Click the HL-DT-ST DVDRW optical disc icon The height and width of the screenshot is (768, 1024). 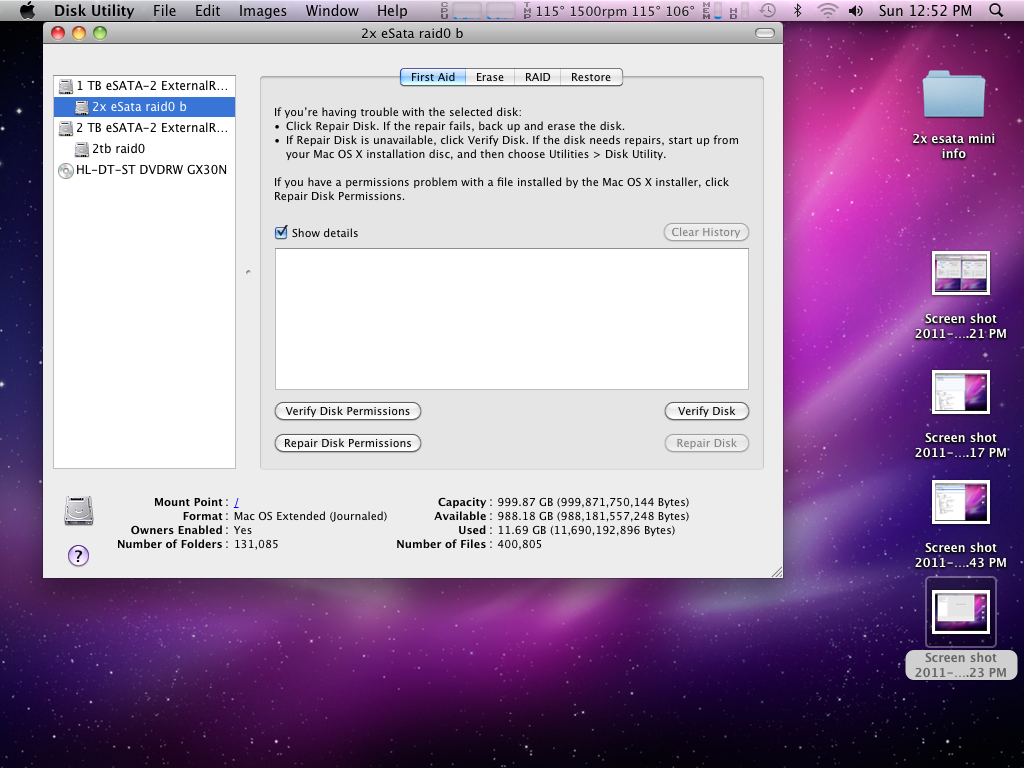coord(65,170)
